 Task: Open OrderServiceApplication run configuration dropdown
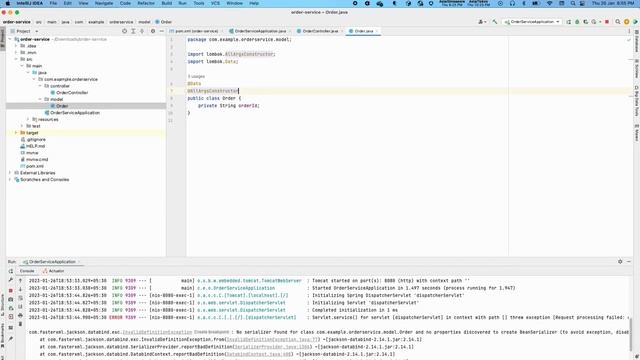[532, 22]
